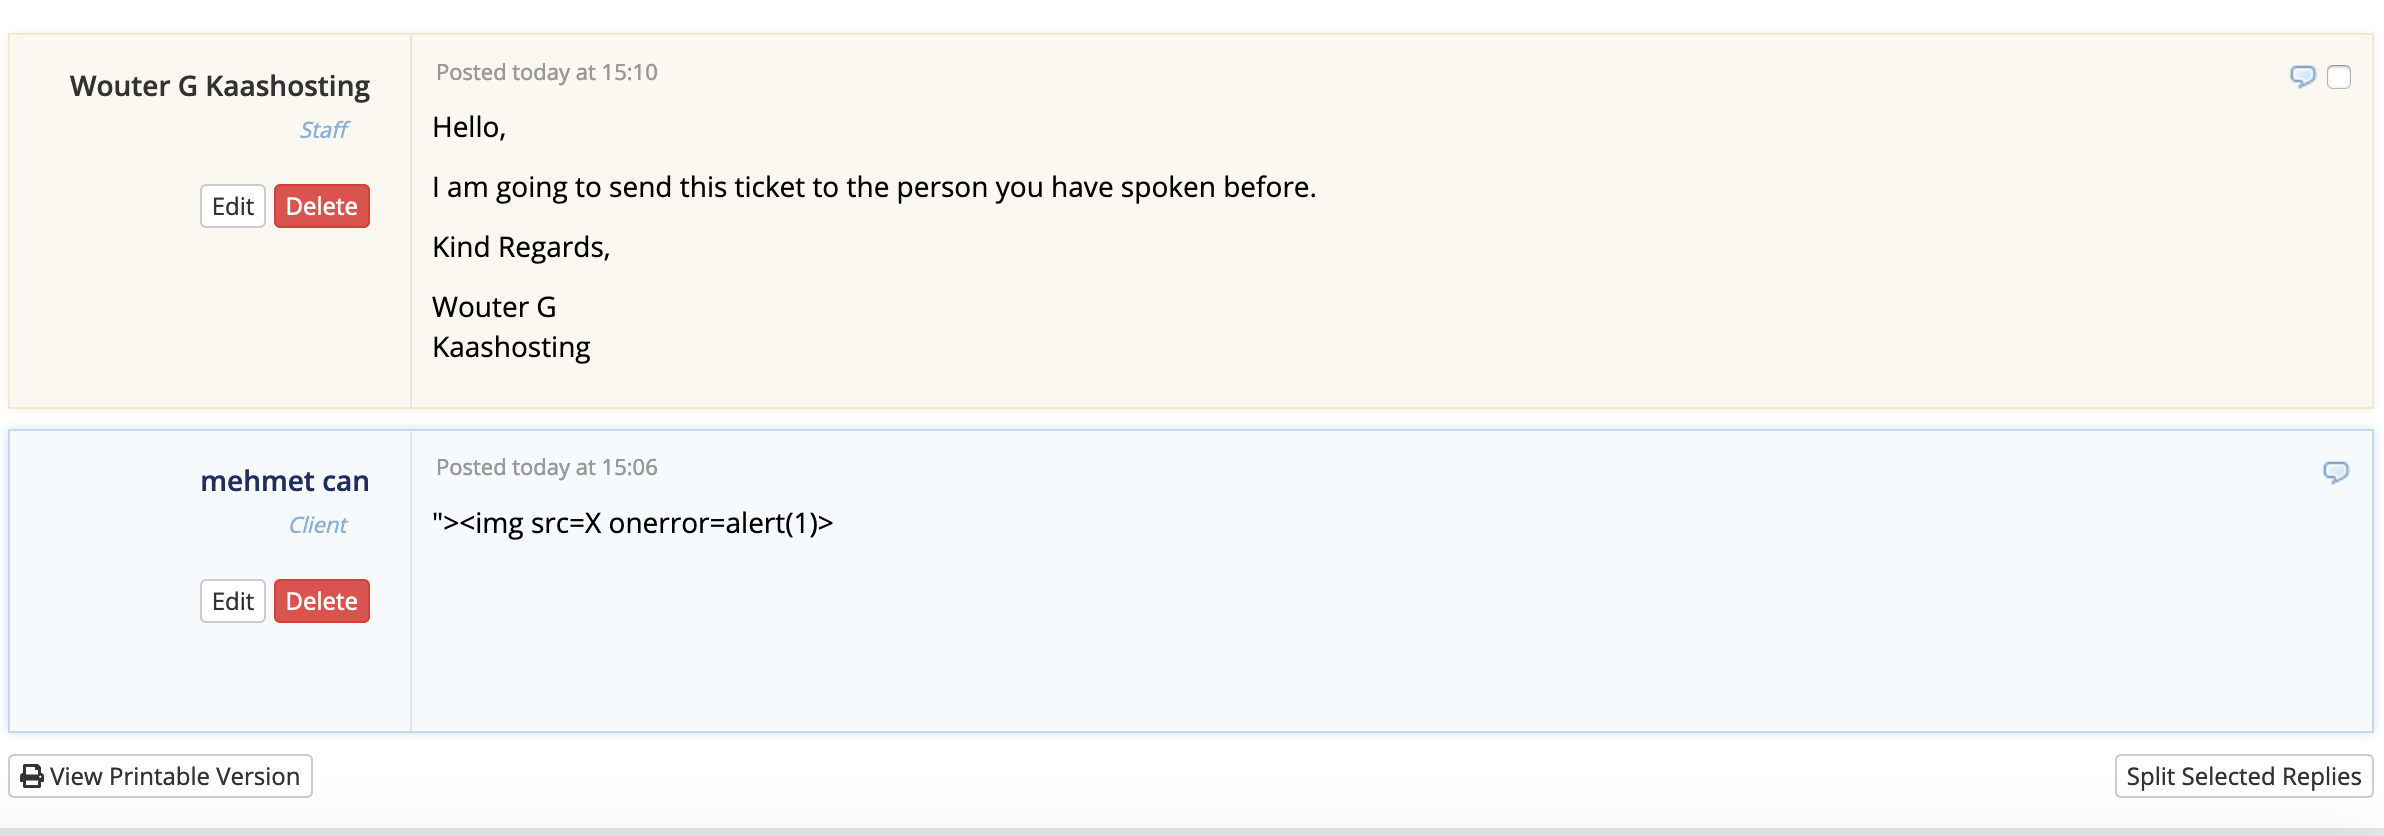Click the Kind Regards line
The width and height of the screenshot is (2384, 836).
pos(521,247)
